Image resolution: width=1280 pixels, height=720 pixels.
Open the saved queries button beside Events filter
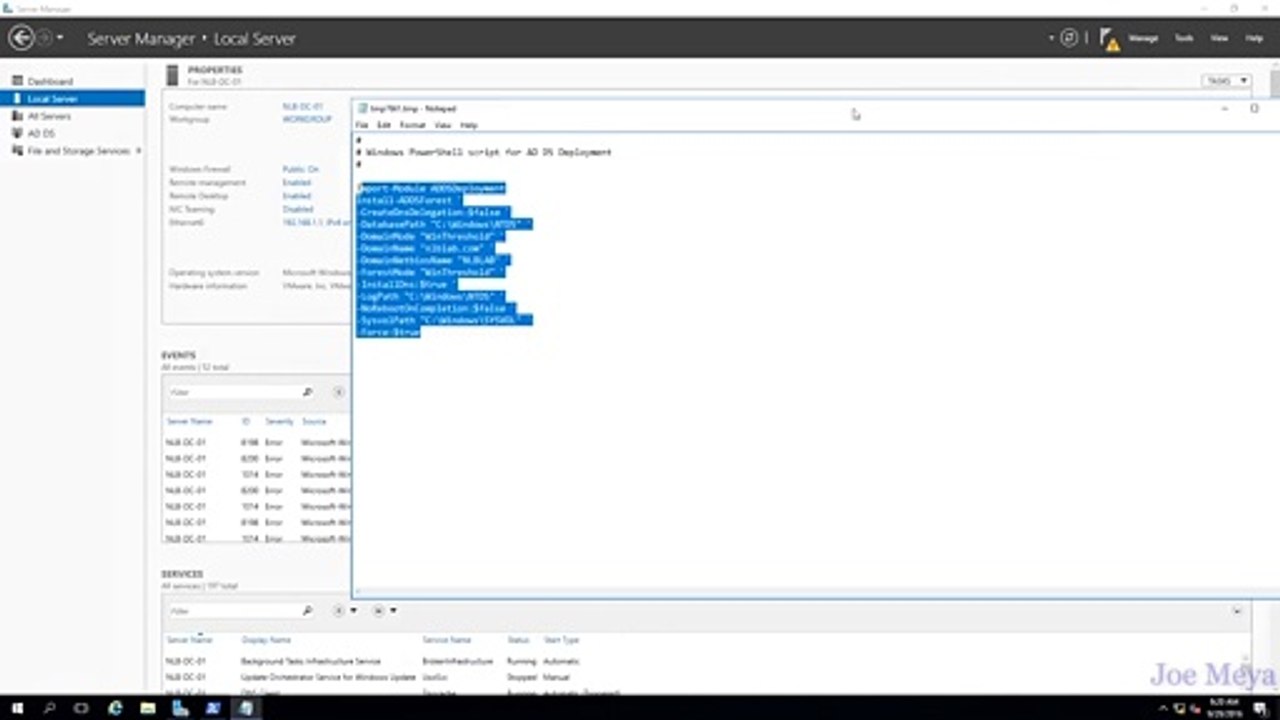coord(340,392)
